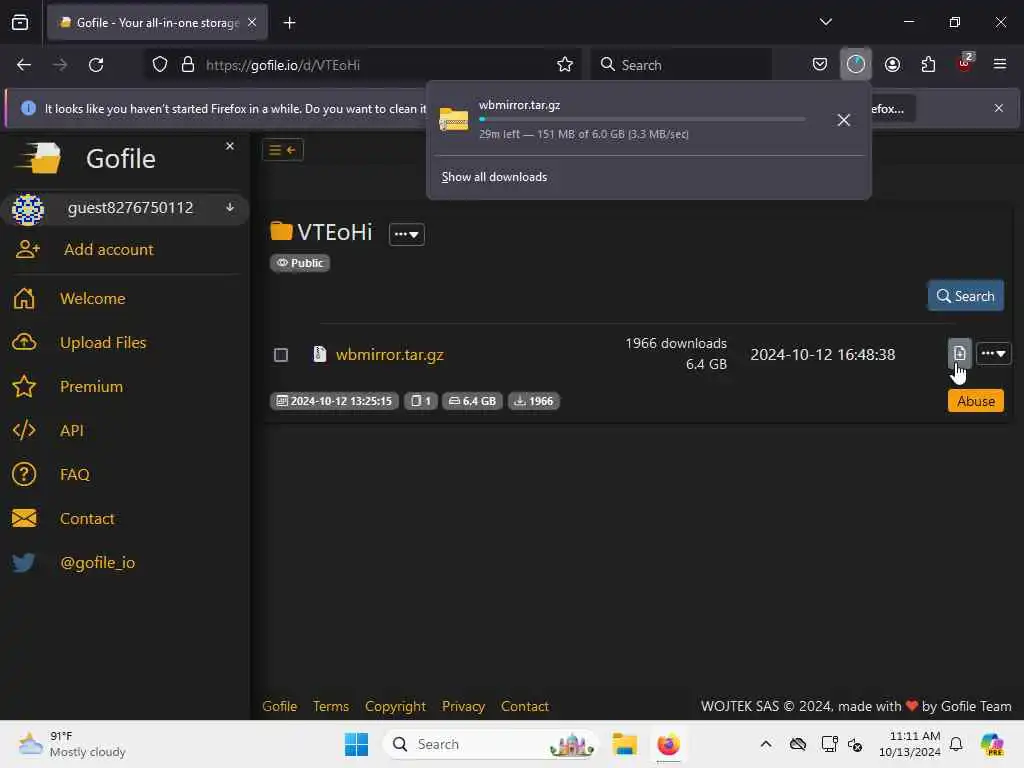The height and width of the screenshot is (768, 1024).
Task: Open the API page
Action: (72, 430)
